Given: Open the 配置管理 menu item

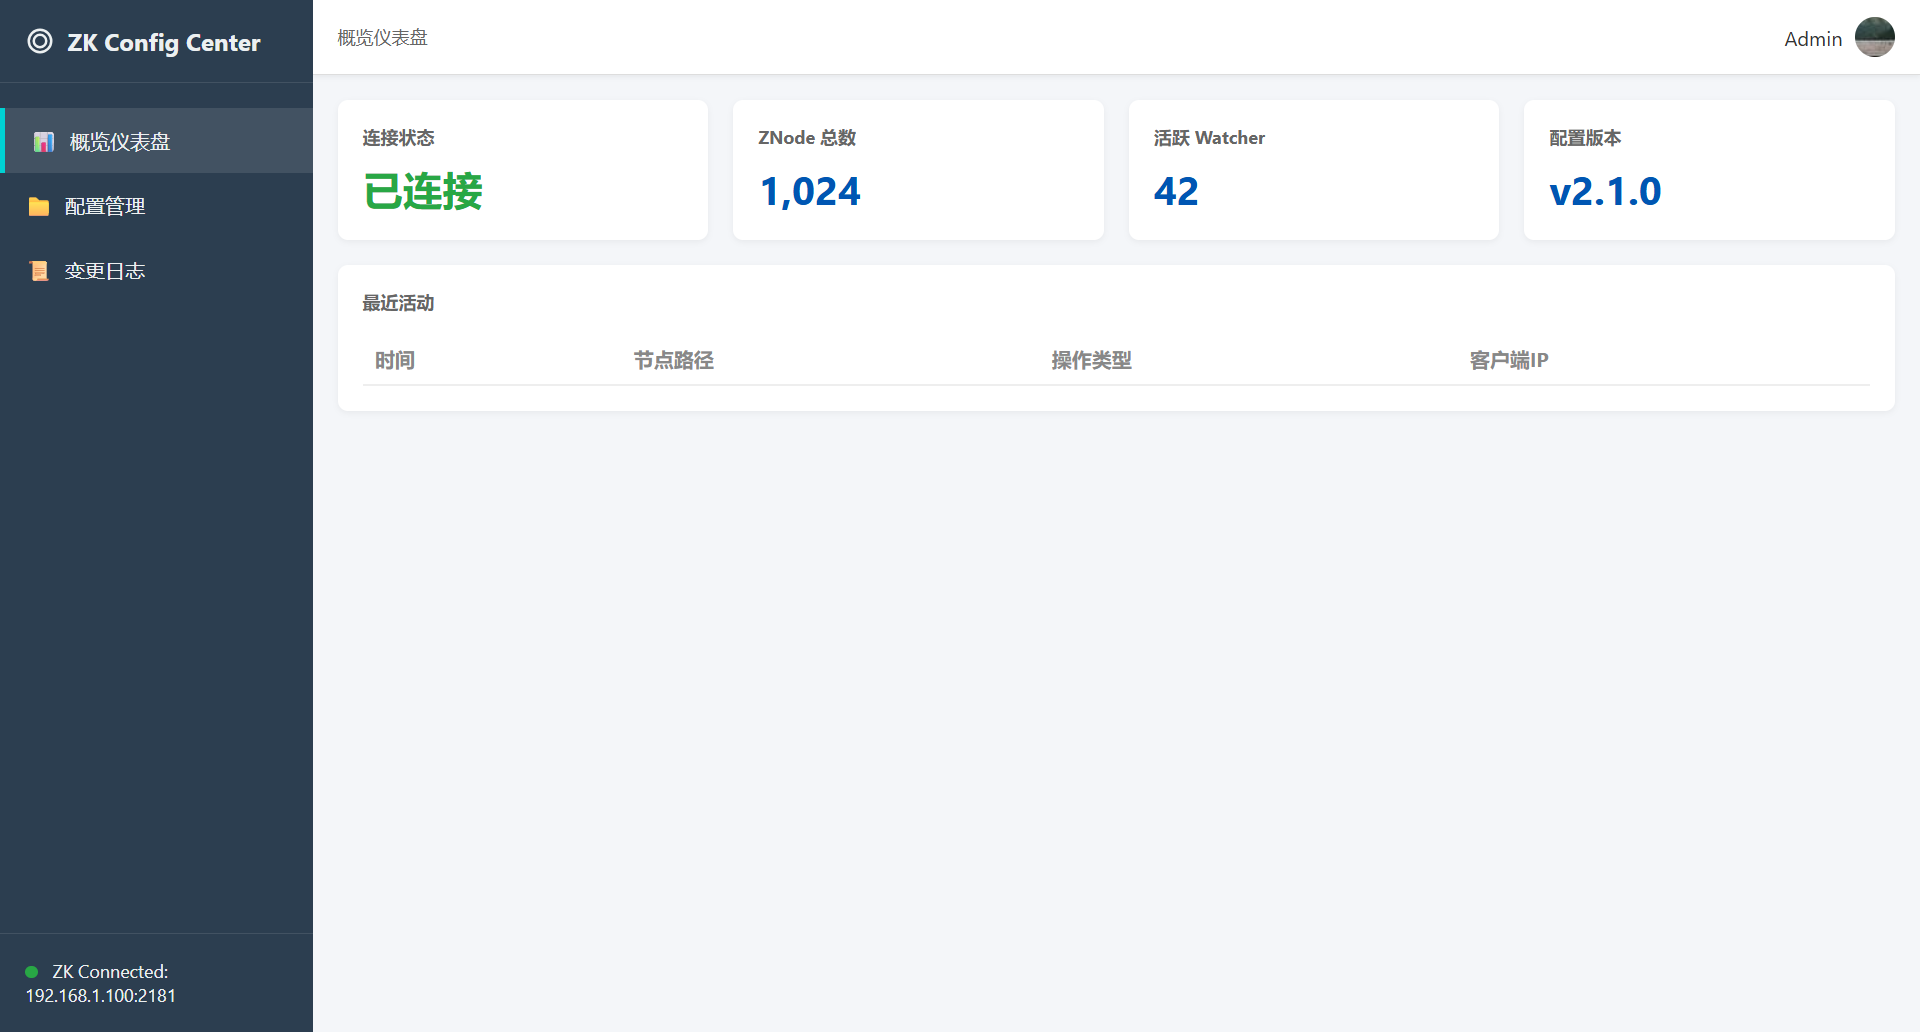Looking at the screenshot, I should coord(105,207).
